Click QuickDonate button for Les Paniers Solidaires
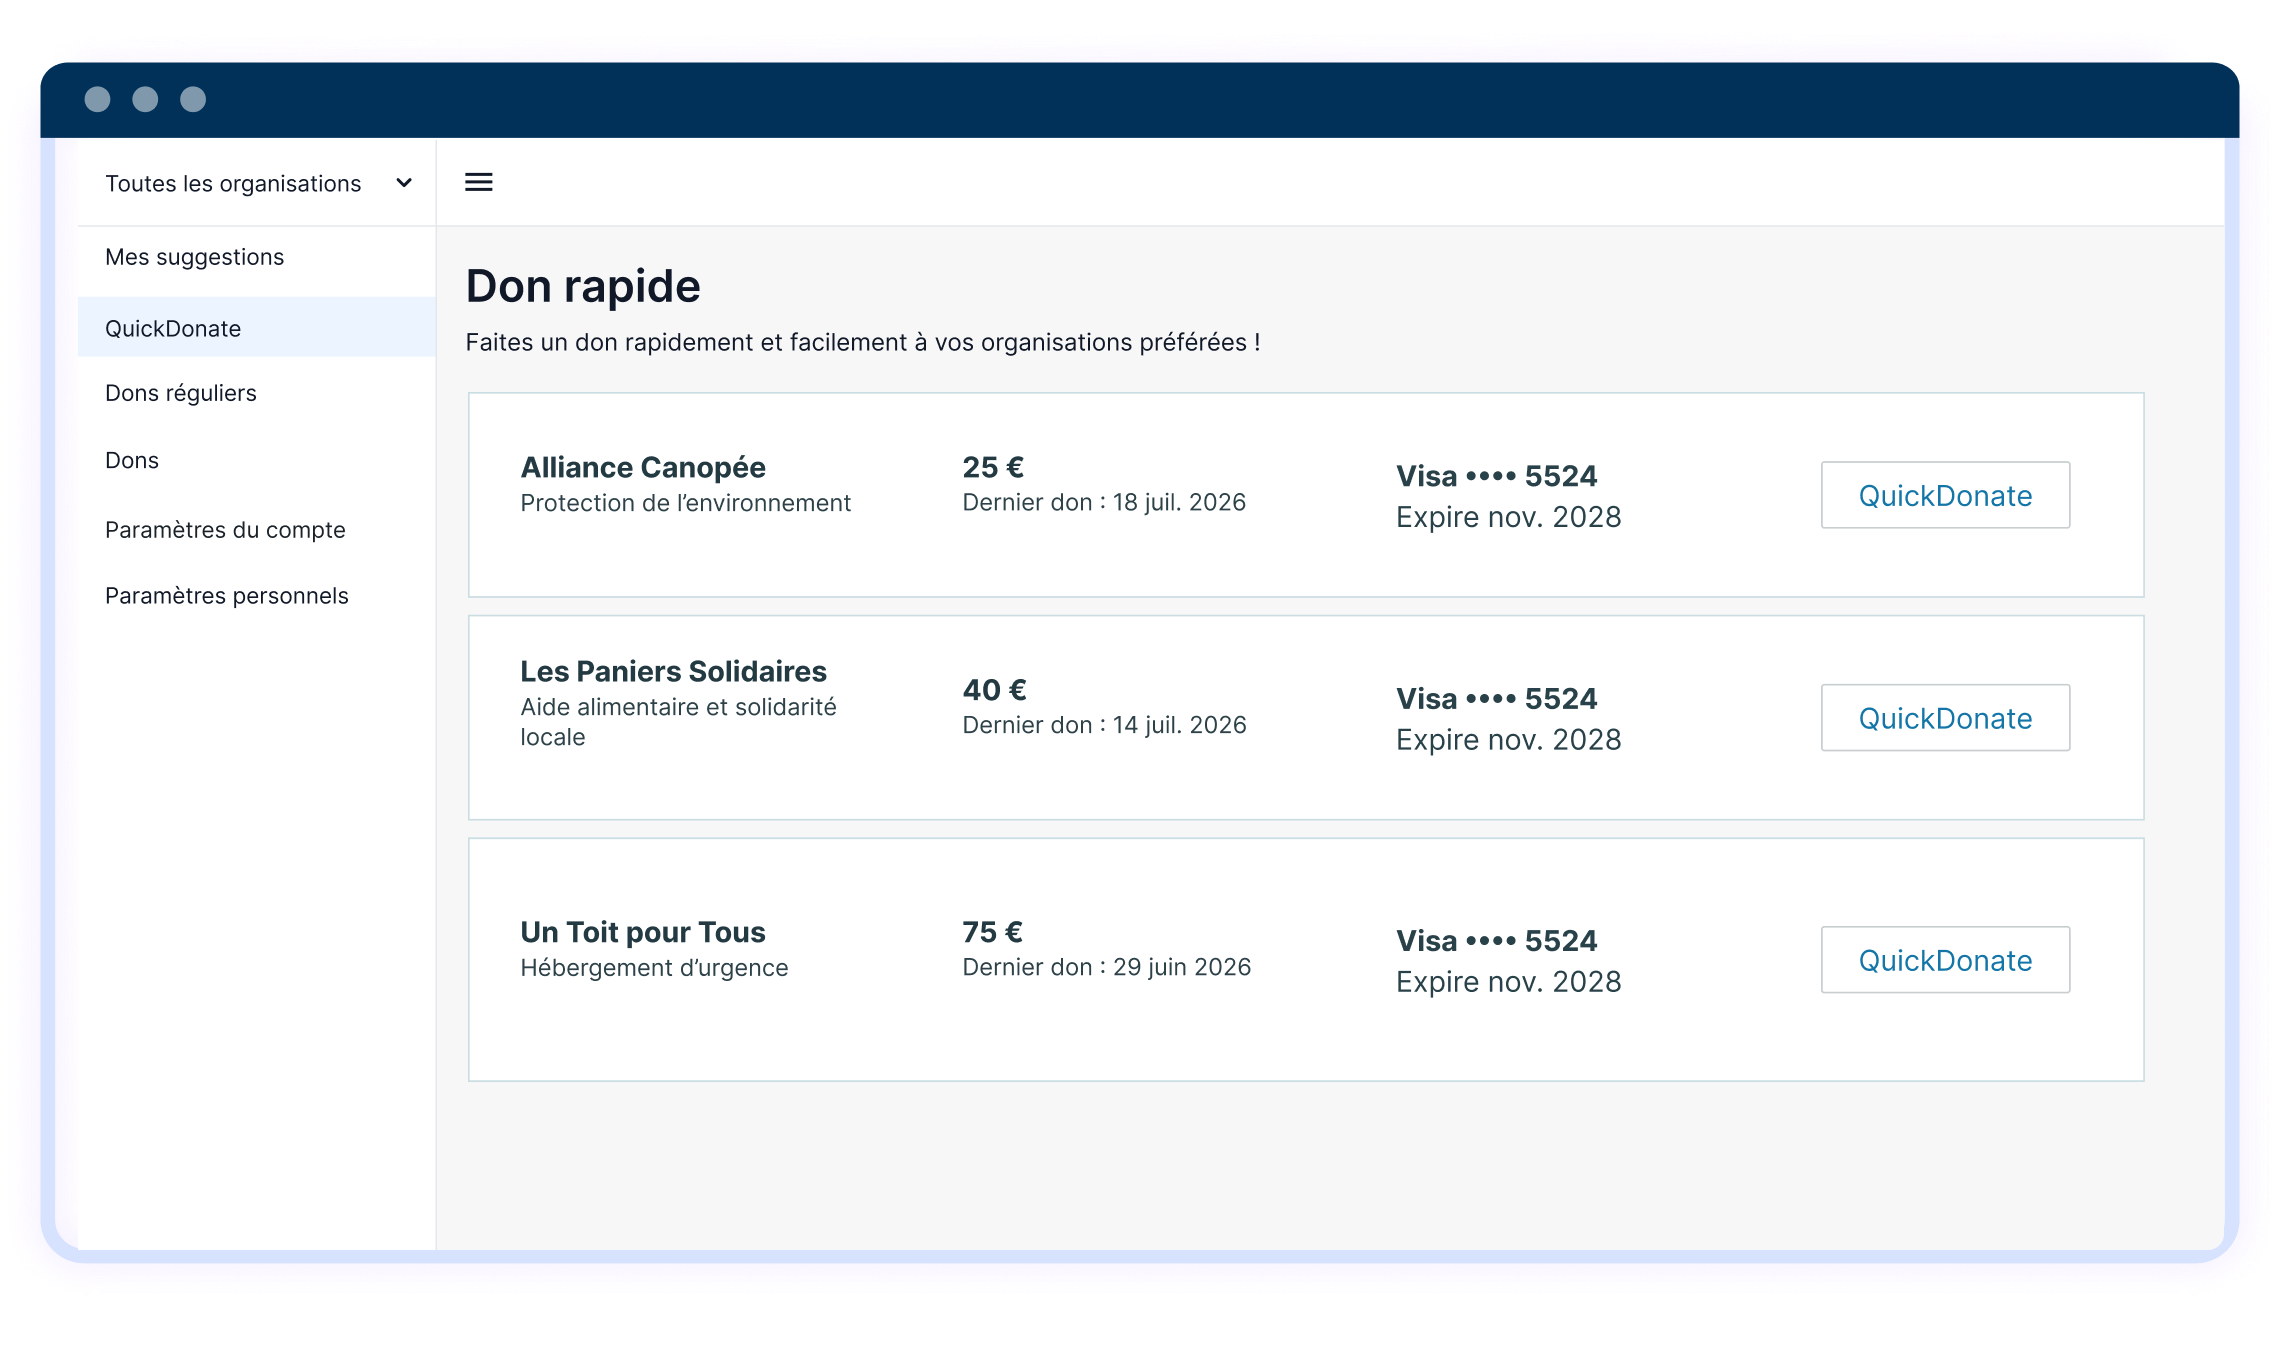Screen dimensions: 2280x1354 pyautogui.click(x=1945, y=718)
